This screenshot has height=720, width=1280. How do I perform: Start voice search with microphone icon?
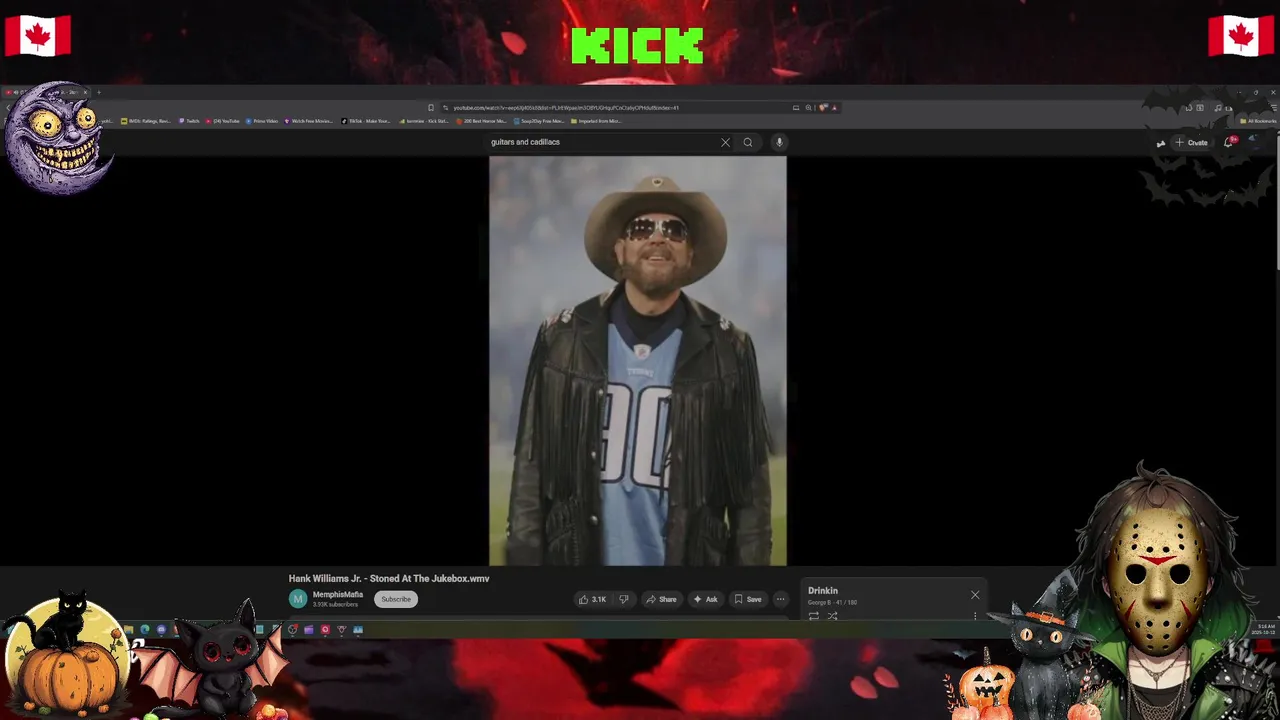pyautogui.click(x=779, y=142)
